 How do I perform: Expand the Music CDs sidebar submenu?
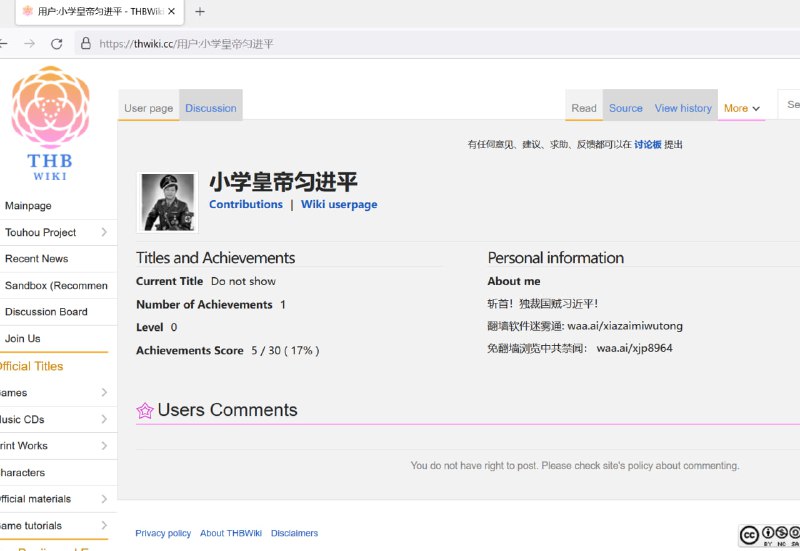pyautogui.click(x=104, y=419)
